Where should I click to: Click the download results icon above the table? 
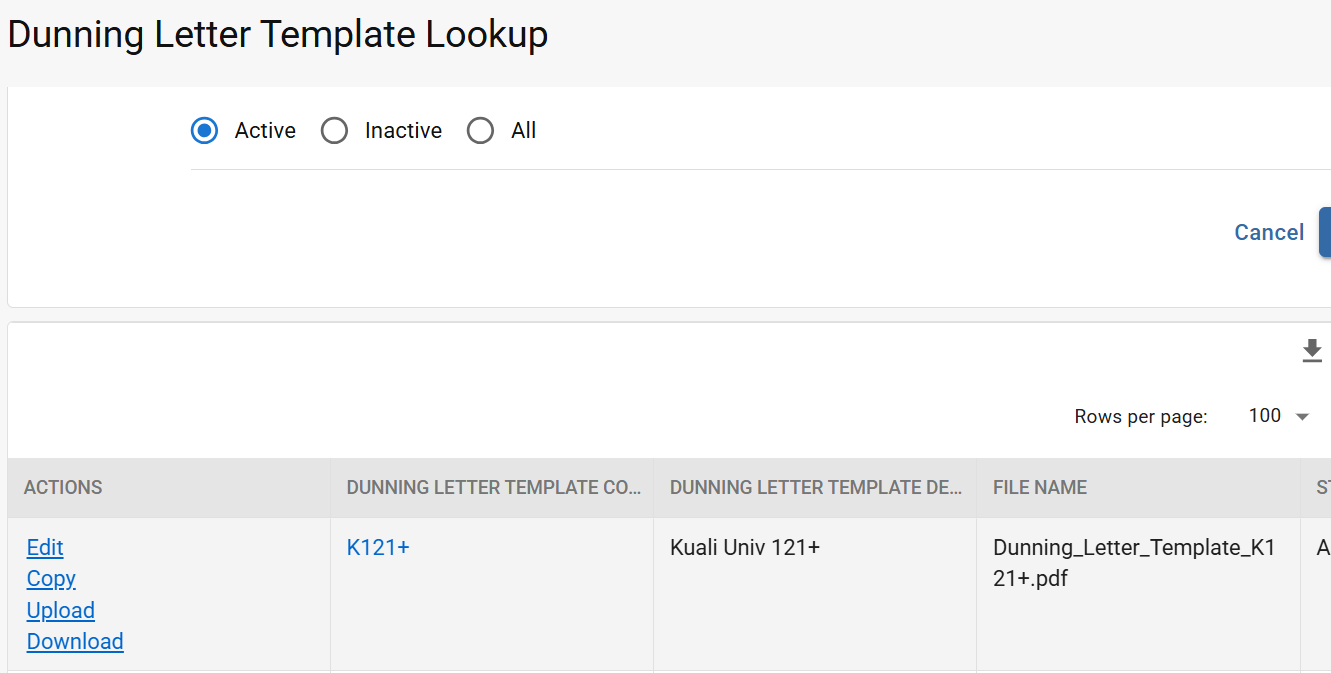pyautogui.click(x=1312, y=351)
